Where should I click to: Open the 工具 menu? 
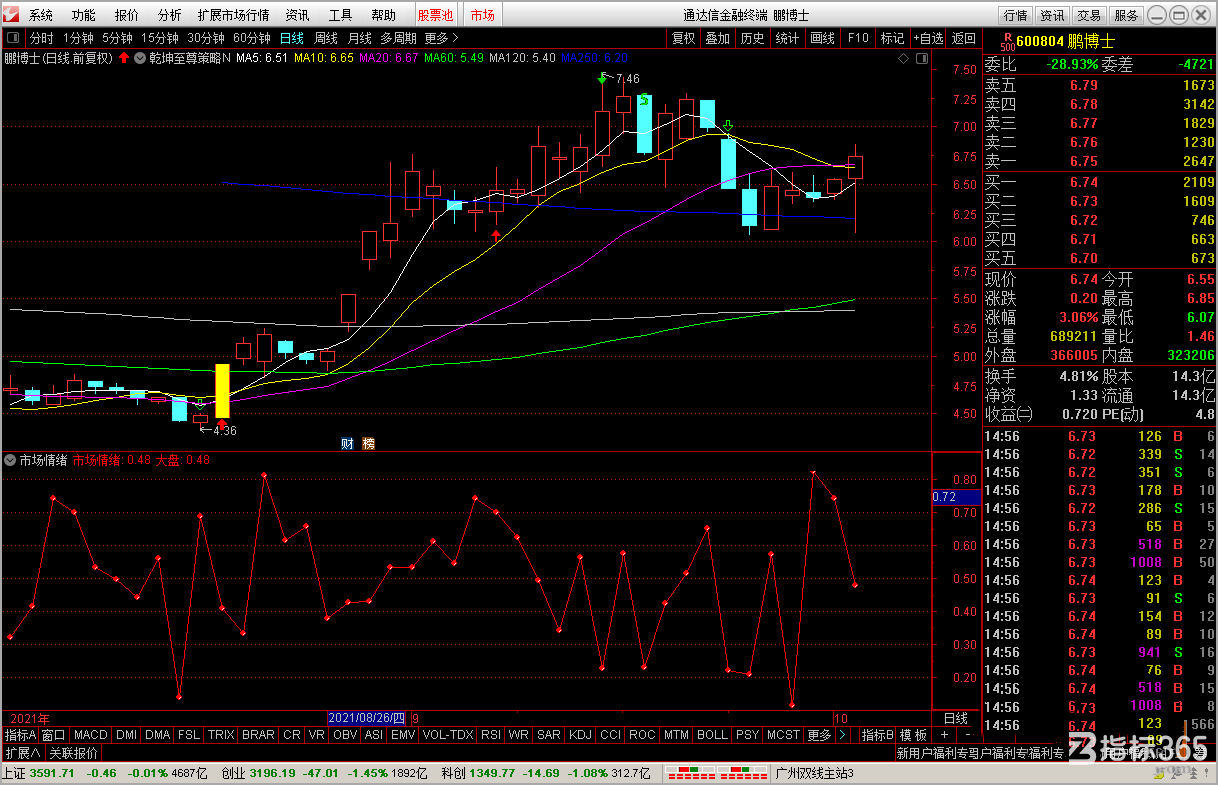point(341,15)
